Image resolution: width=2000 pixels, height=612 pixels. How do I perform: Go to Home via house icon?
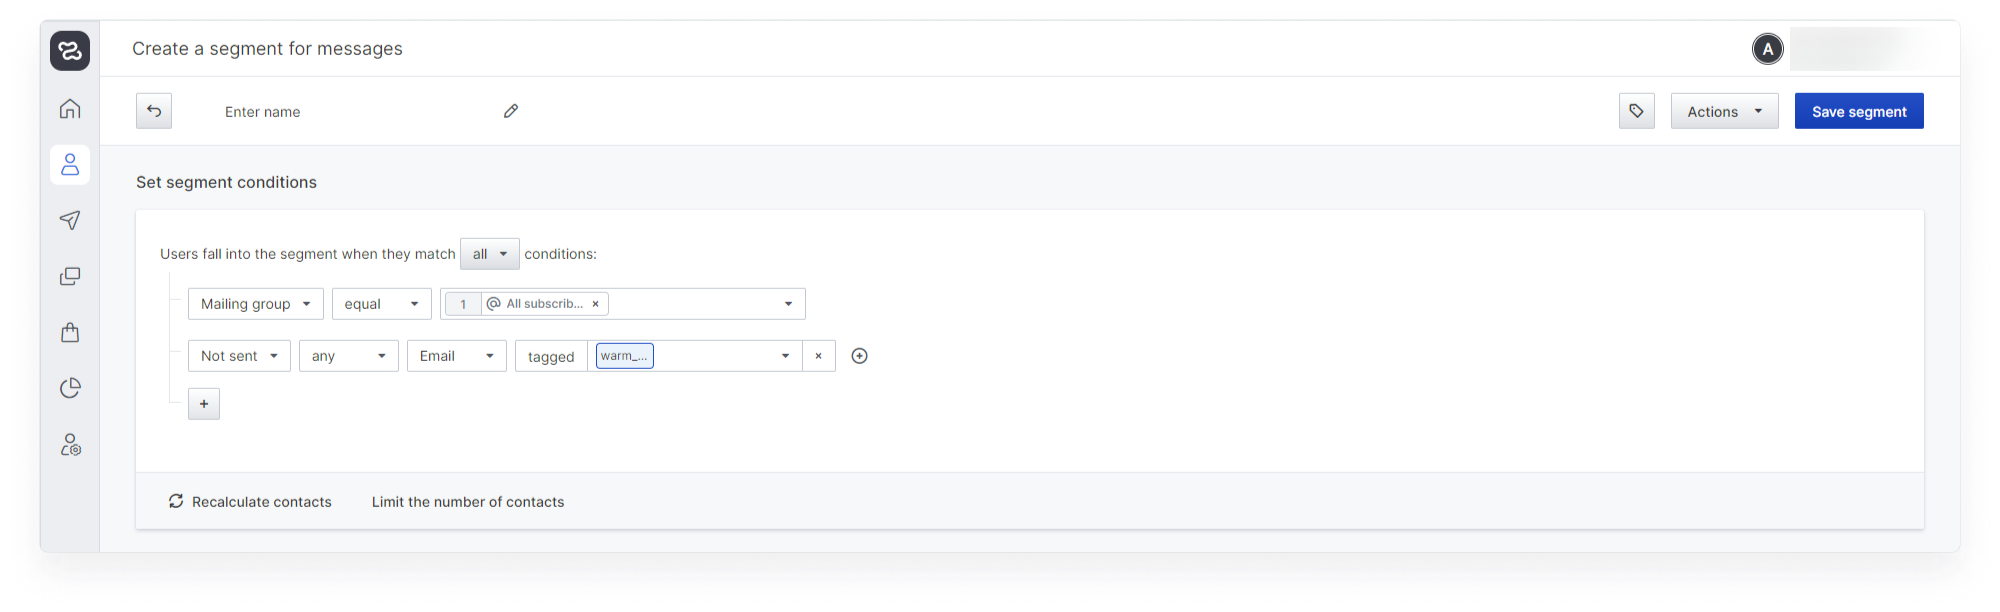point(70,108)
